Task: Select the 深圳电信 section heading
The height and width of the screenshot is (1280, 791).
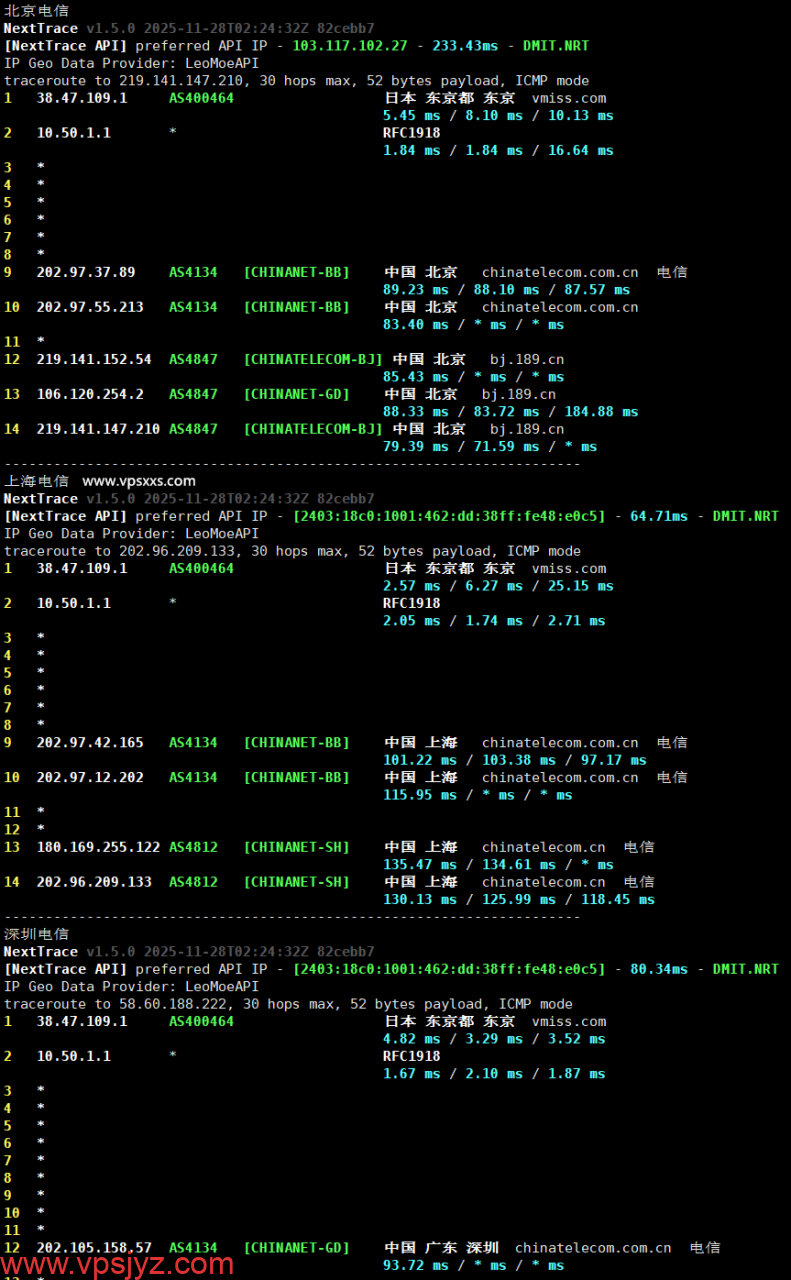Action: click(37, 934)
